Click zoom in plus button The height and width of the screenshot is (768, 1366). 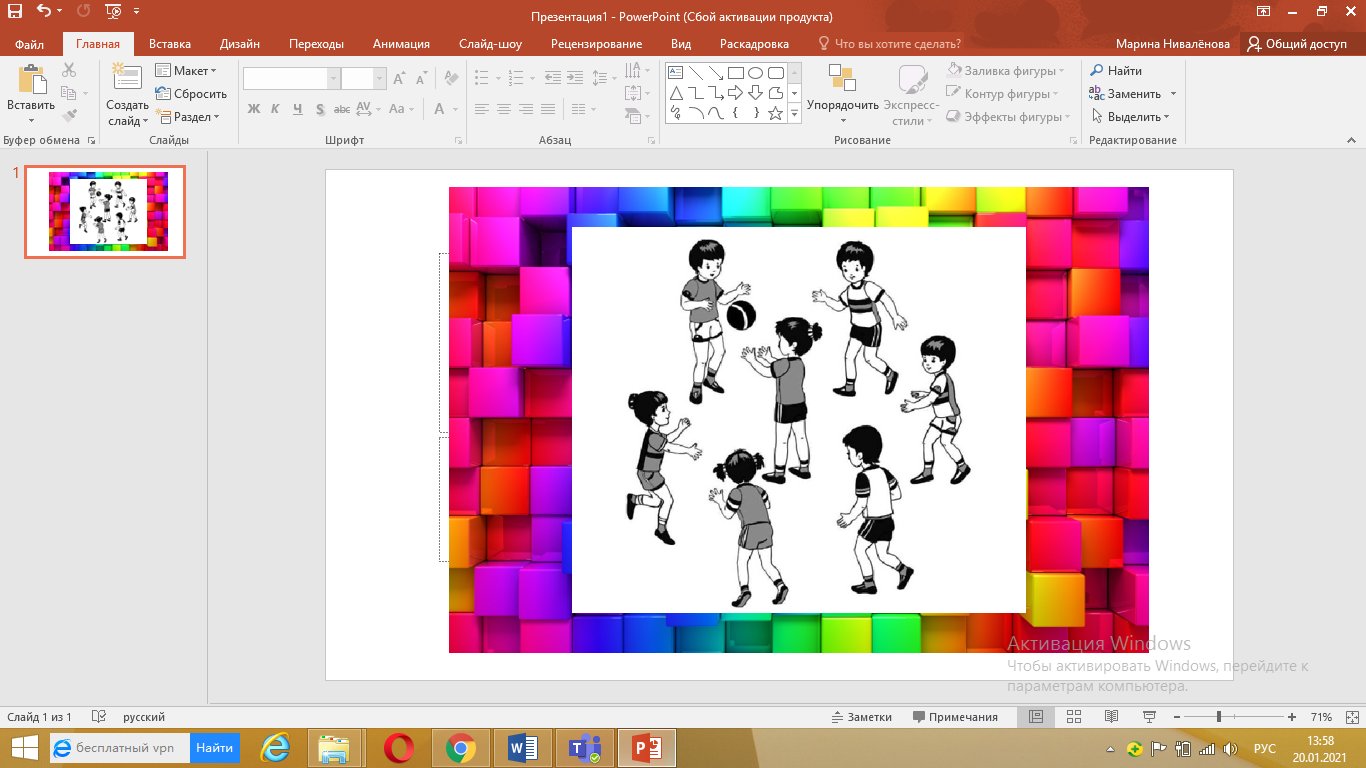[x=1292, y=717]
